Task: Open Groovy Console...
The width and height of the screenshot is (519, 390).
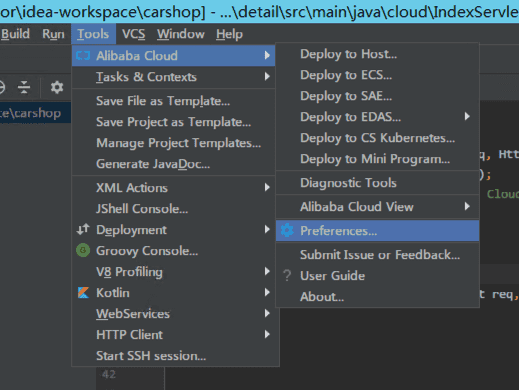Action: 173,251
